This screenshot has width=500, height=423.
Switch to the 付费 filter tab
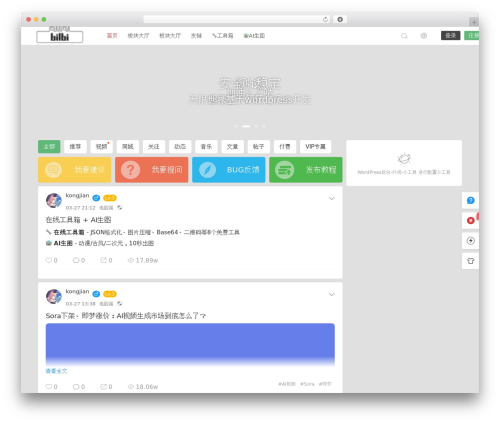(285, 147)
